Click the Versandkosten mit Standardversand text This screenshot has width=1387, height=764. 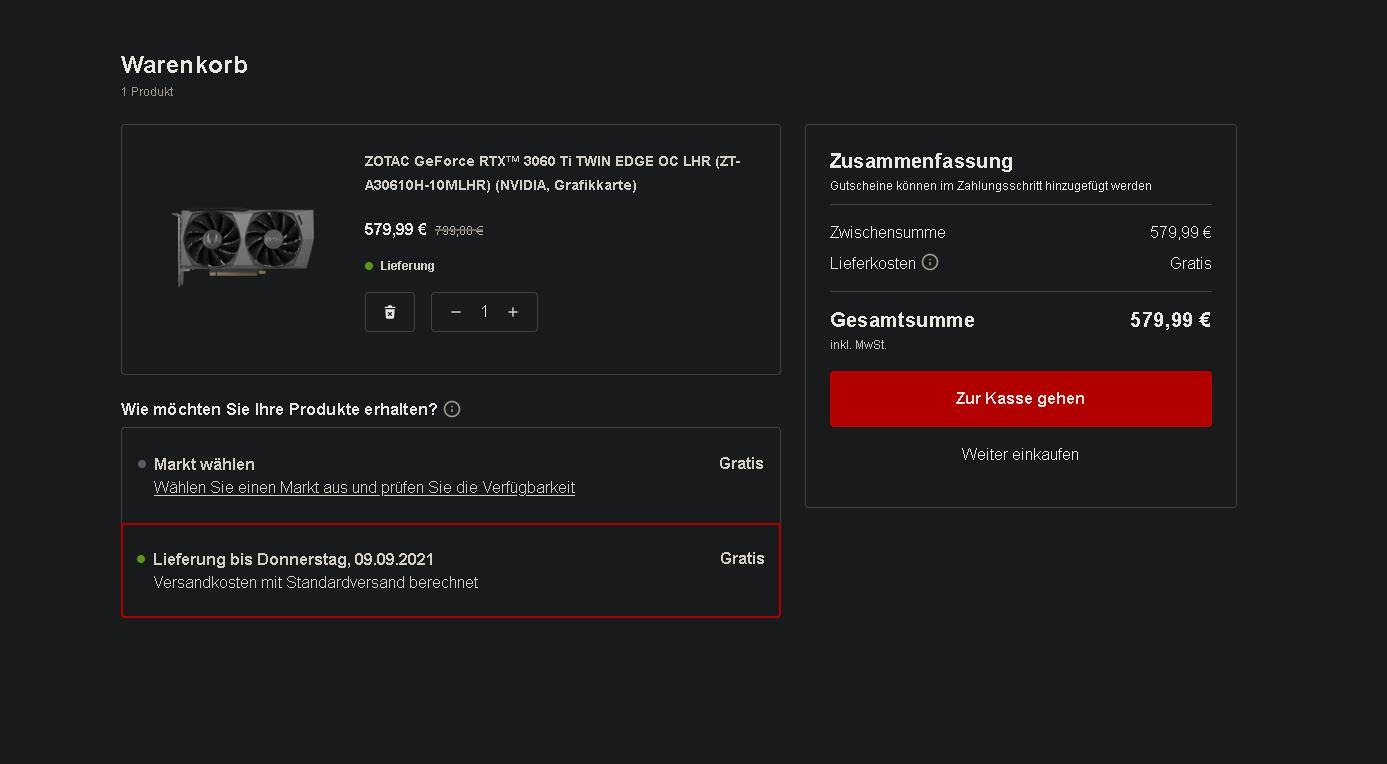pos(316,583)
